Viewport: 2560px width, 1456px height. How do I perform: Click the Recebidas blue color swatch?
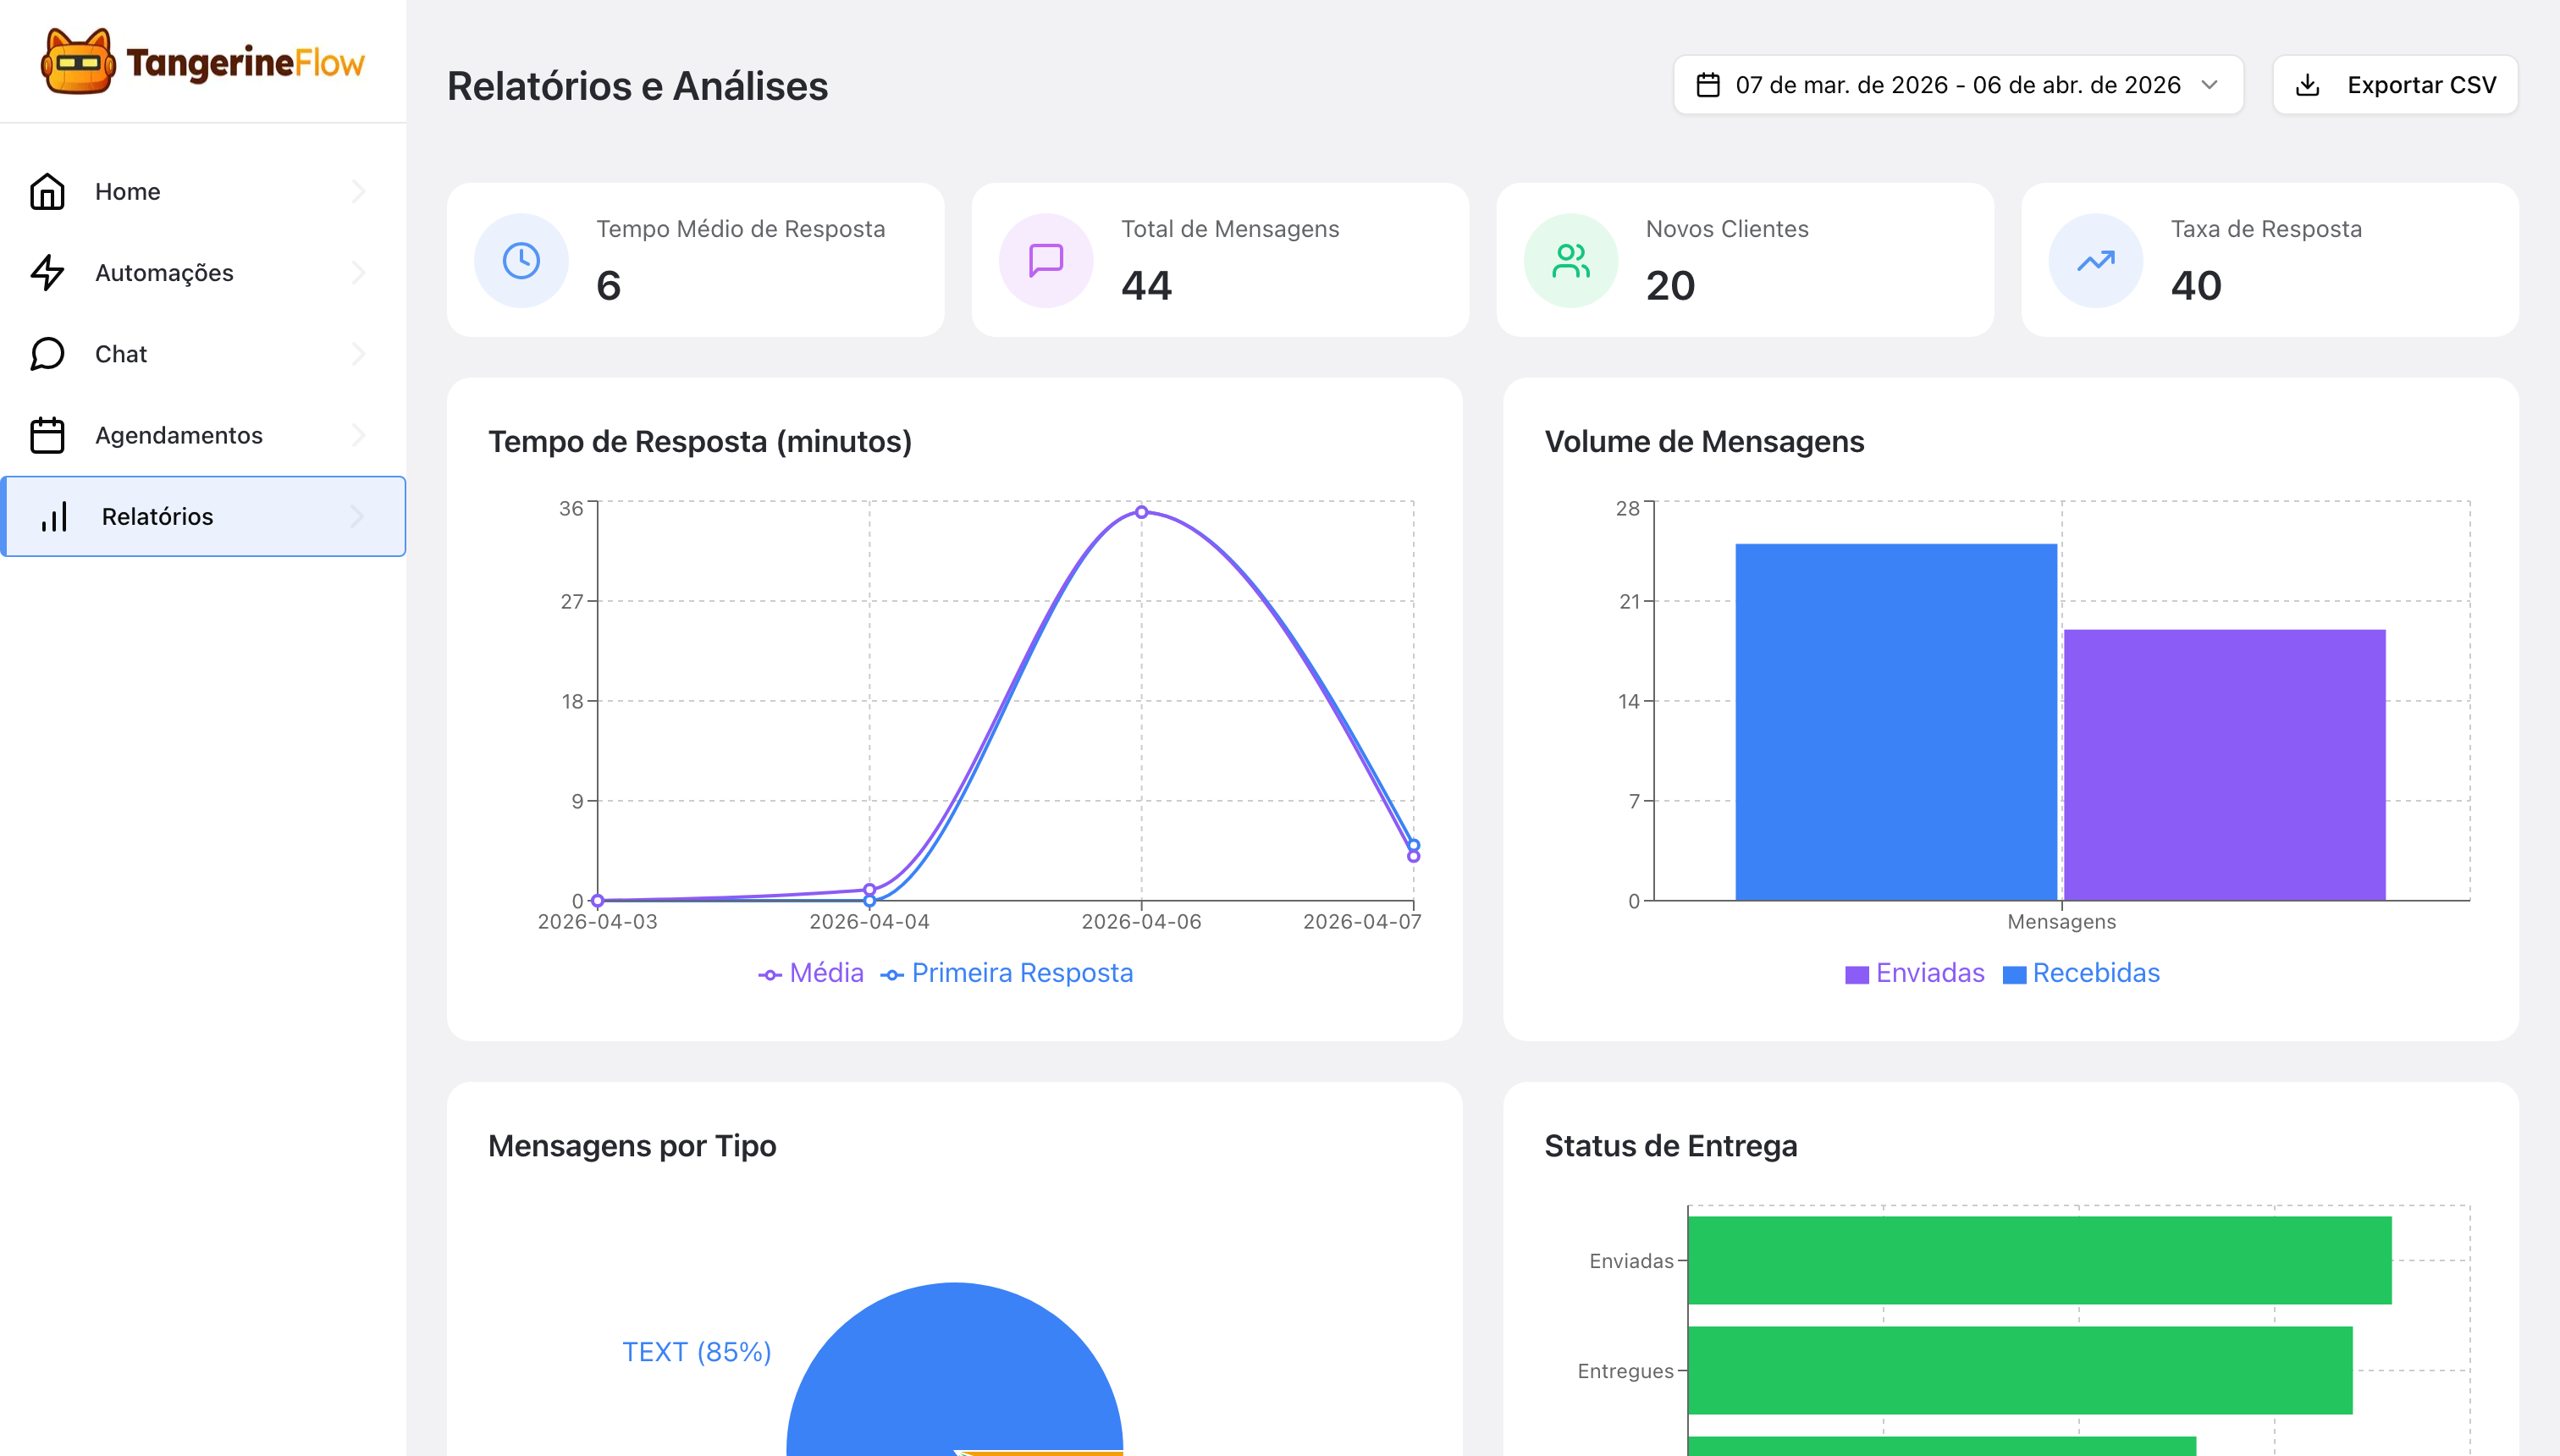click(2015, 975)
